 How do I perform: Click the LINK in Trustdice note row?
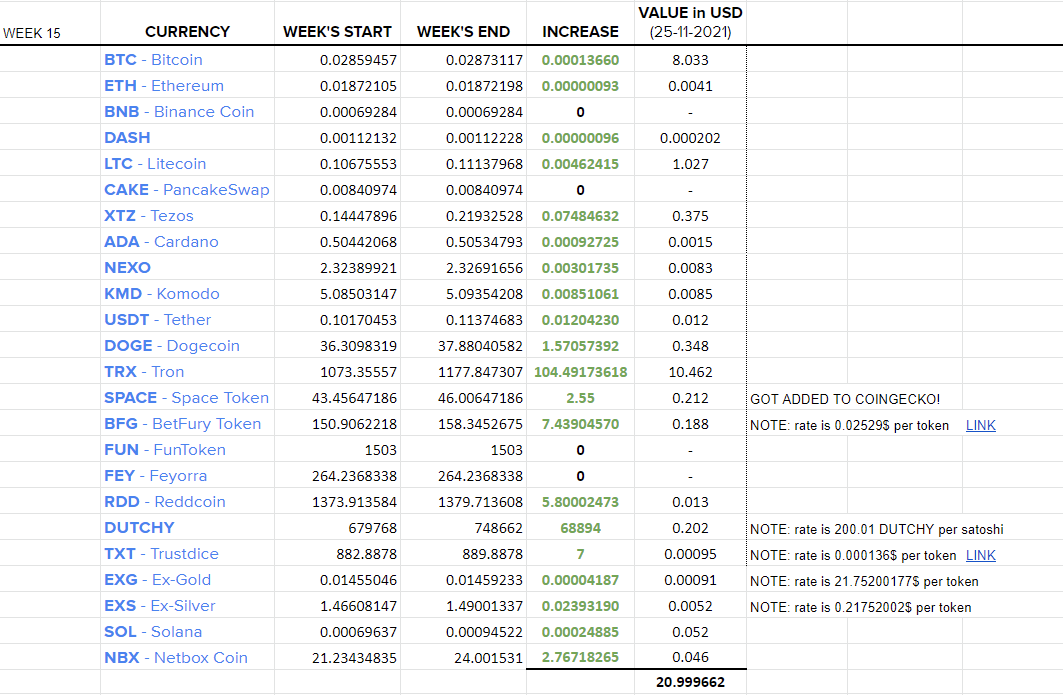click(x=980, y=555)
